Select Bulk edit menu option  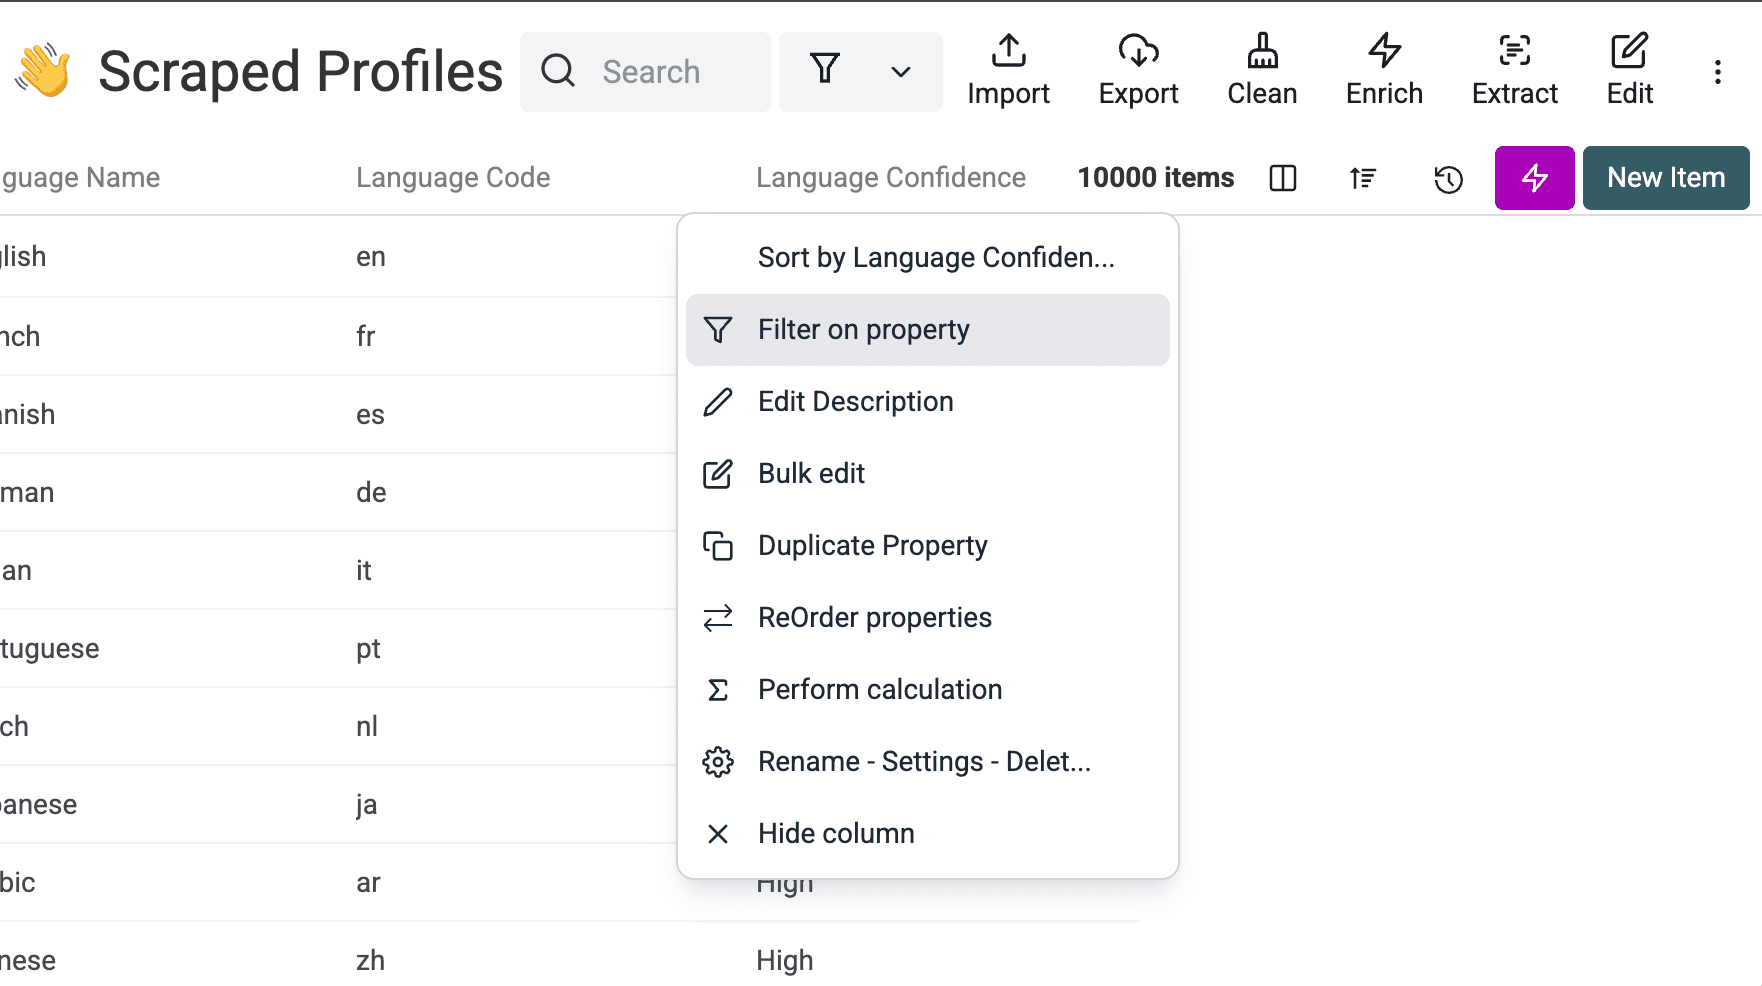[928, 474]
